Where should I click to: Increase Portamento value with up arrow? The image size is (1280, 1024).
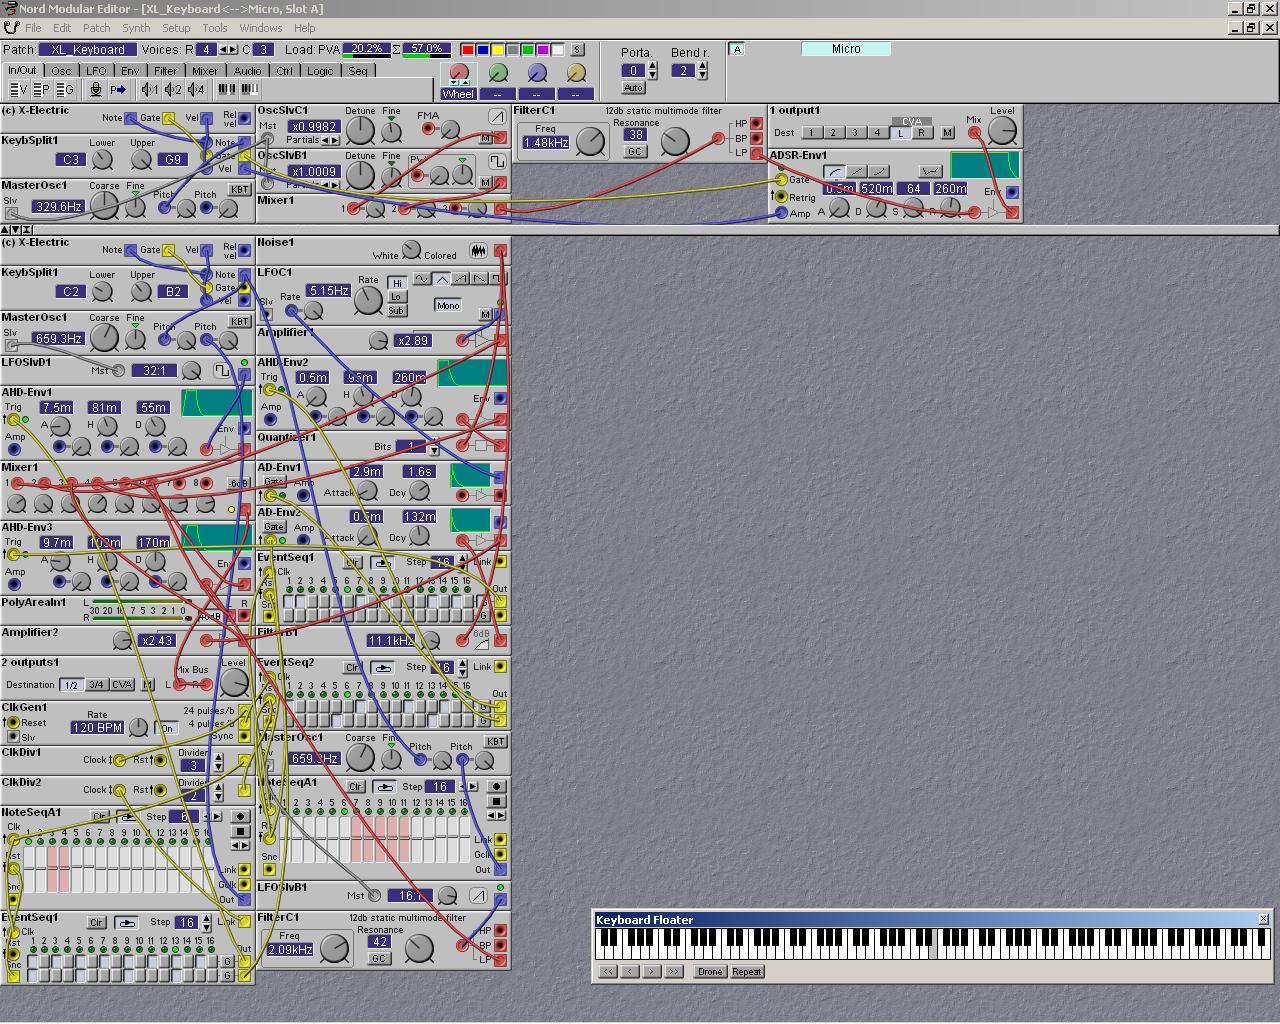653,66
